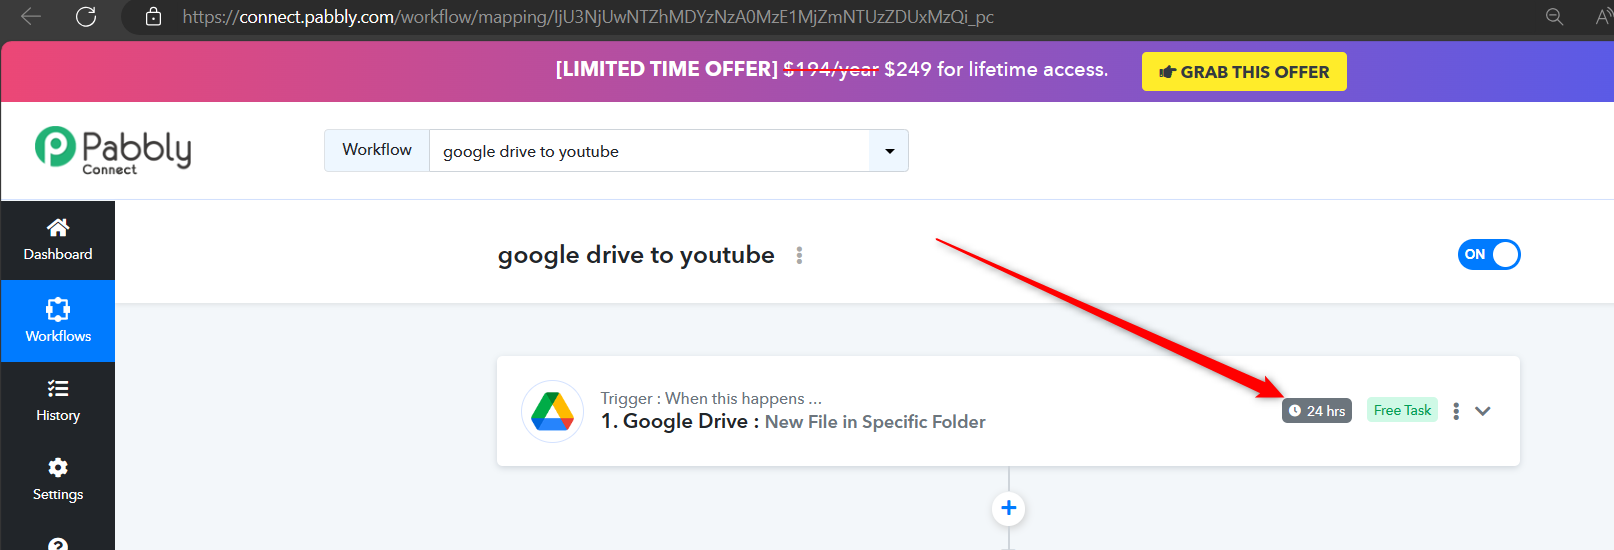Image resolution: width=1614 pixels, height=550 pixels.
Task: Click 'Trigger : When this happens ...' text
Action: pos(711,398)
